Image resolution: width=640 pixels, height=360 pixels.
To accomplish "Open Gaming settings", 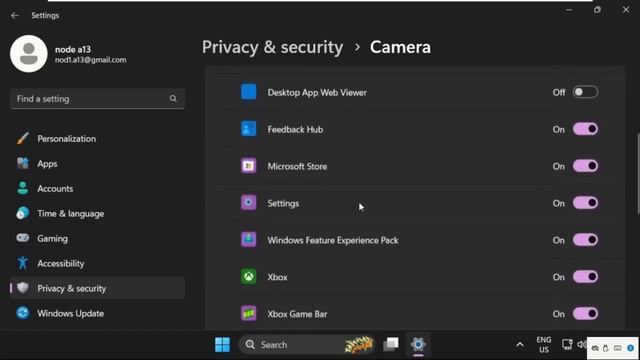I will 98,238.
